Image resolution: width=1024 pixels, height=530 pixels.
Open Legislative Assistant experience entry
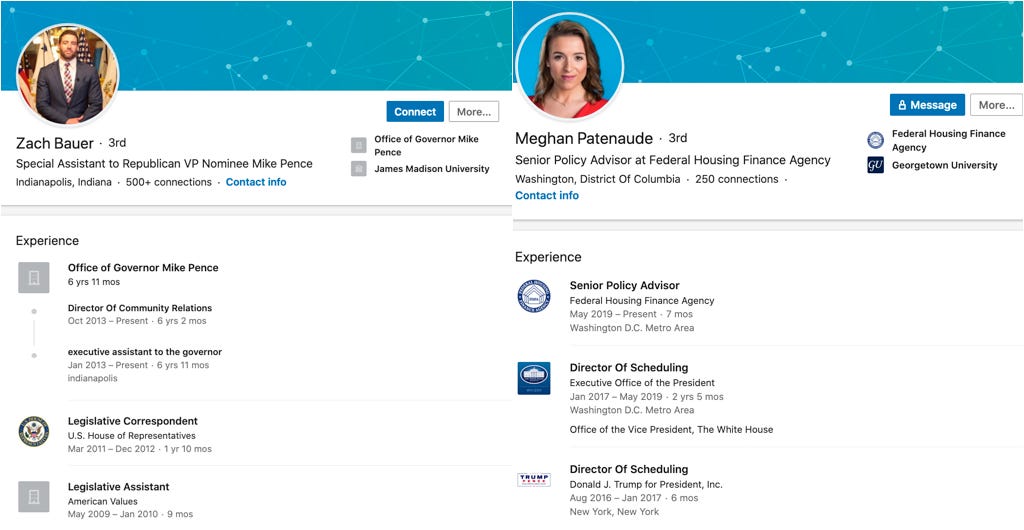pyautogui.click(x=118, y=486)
